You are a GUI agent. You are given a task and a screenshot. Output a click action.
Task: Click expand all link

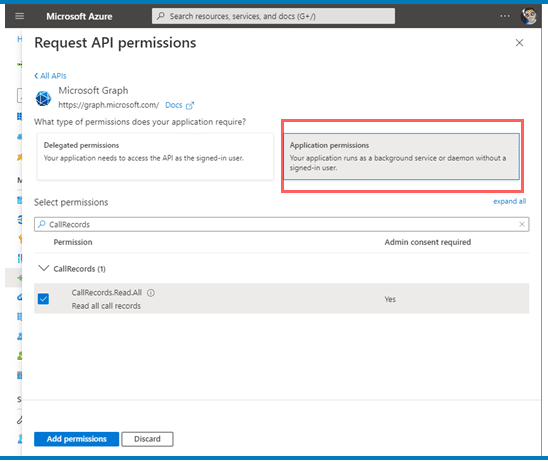click(509, 201)
